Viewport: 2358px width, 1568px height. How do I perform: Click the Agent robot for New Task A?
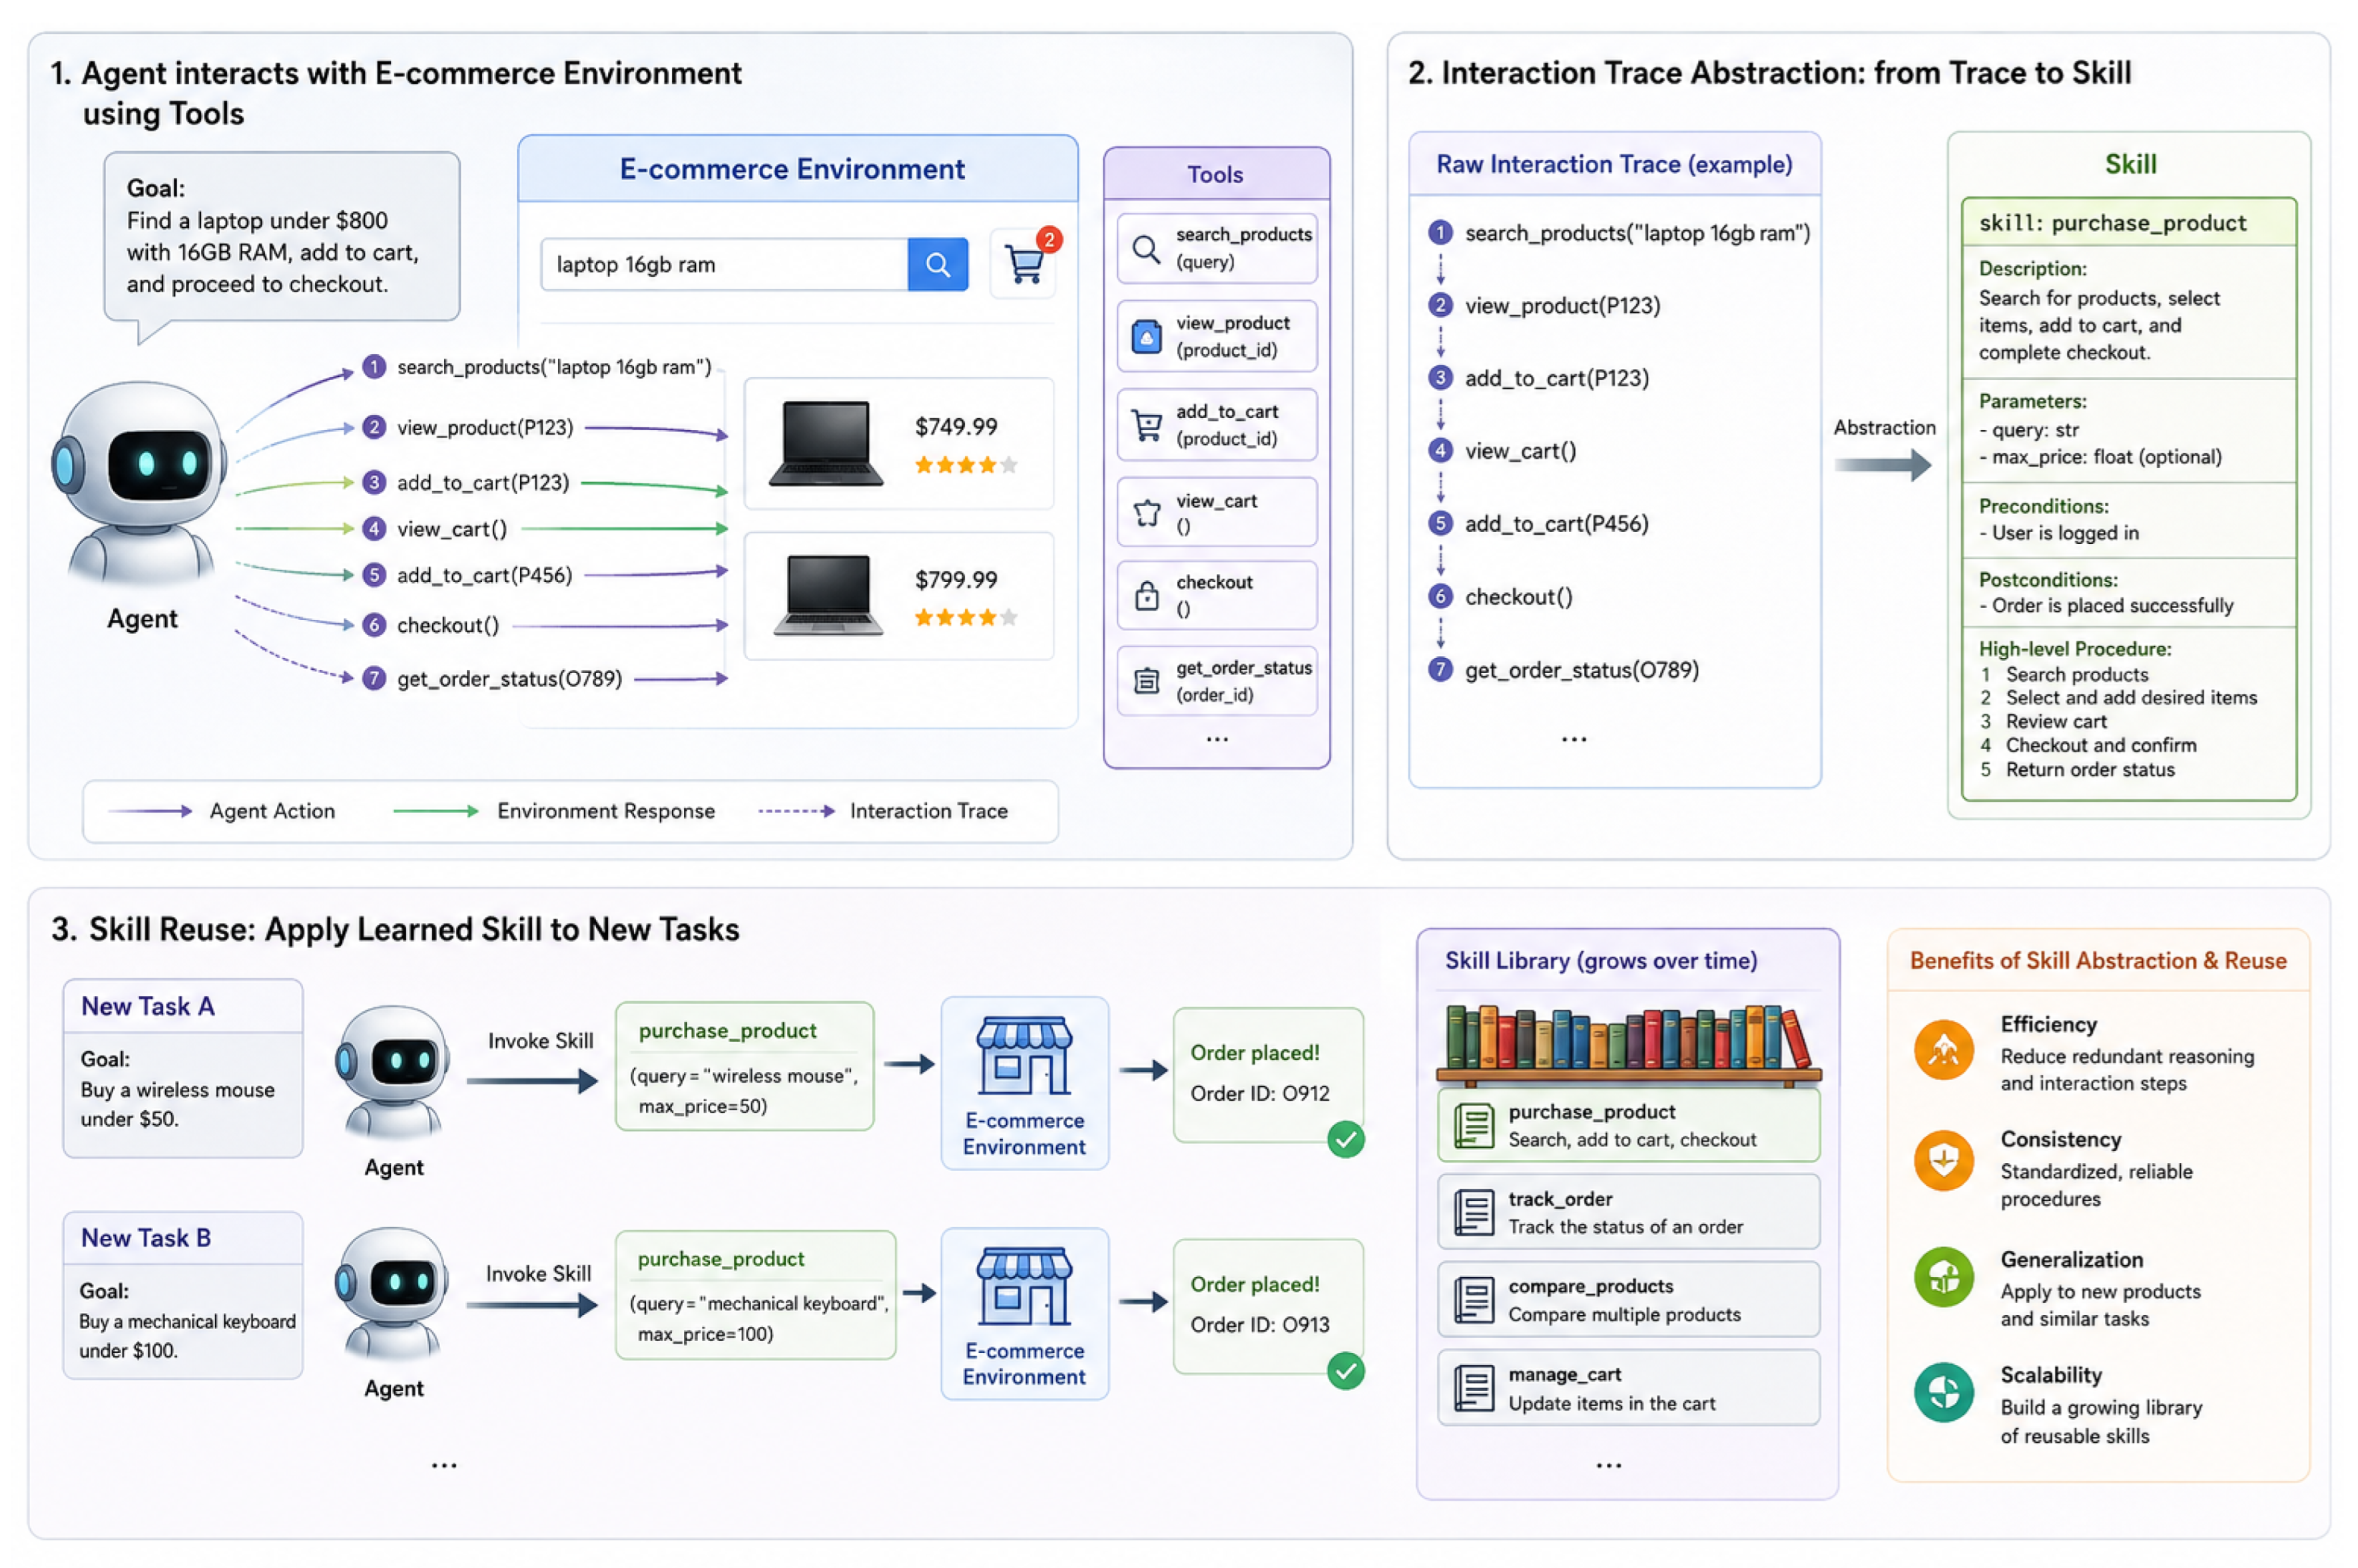[393, 1073]
